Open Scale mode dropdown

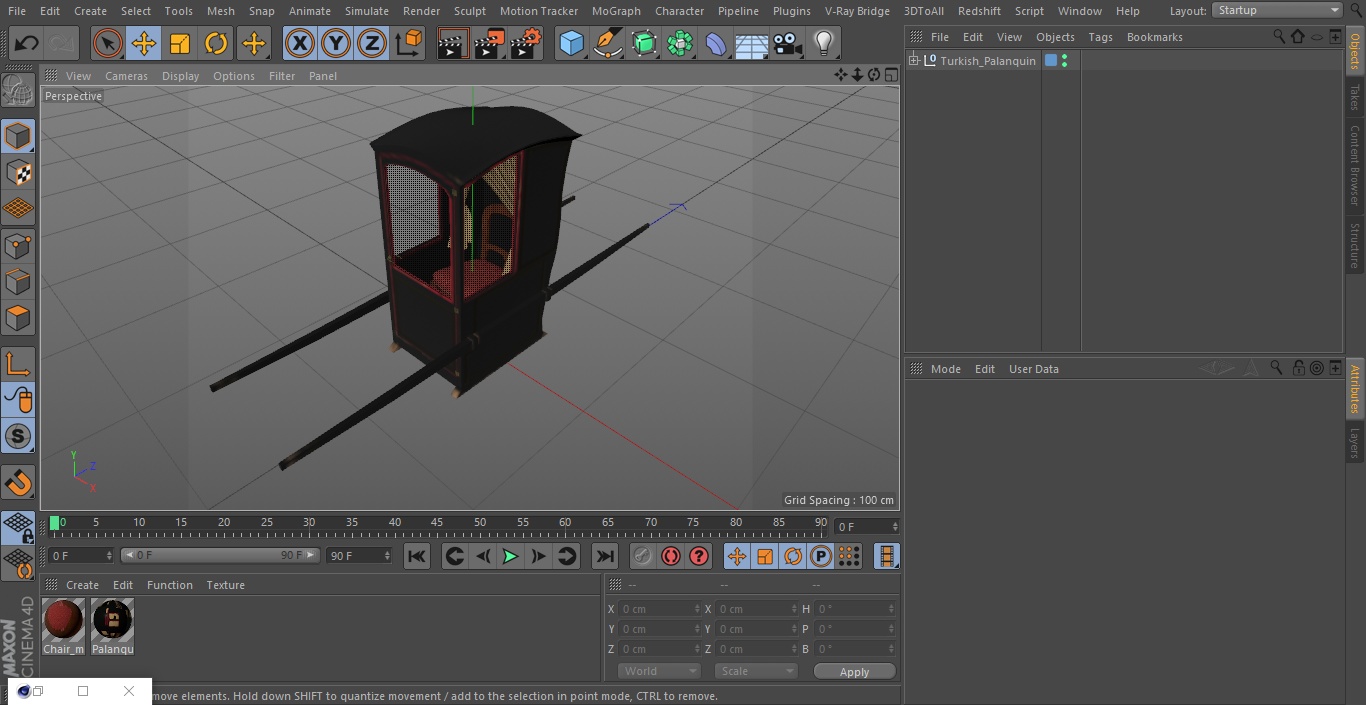(x=756, y=671)
